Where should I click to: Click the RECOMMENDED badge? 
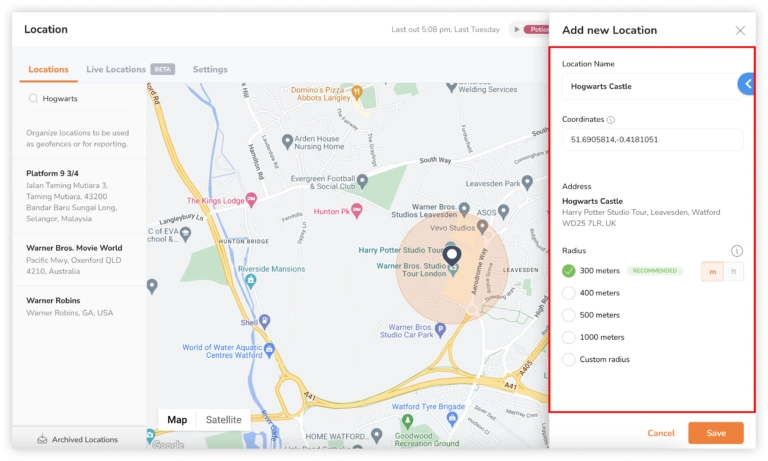654,271
